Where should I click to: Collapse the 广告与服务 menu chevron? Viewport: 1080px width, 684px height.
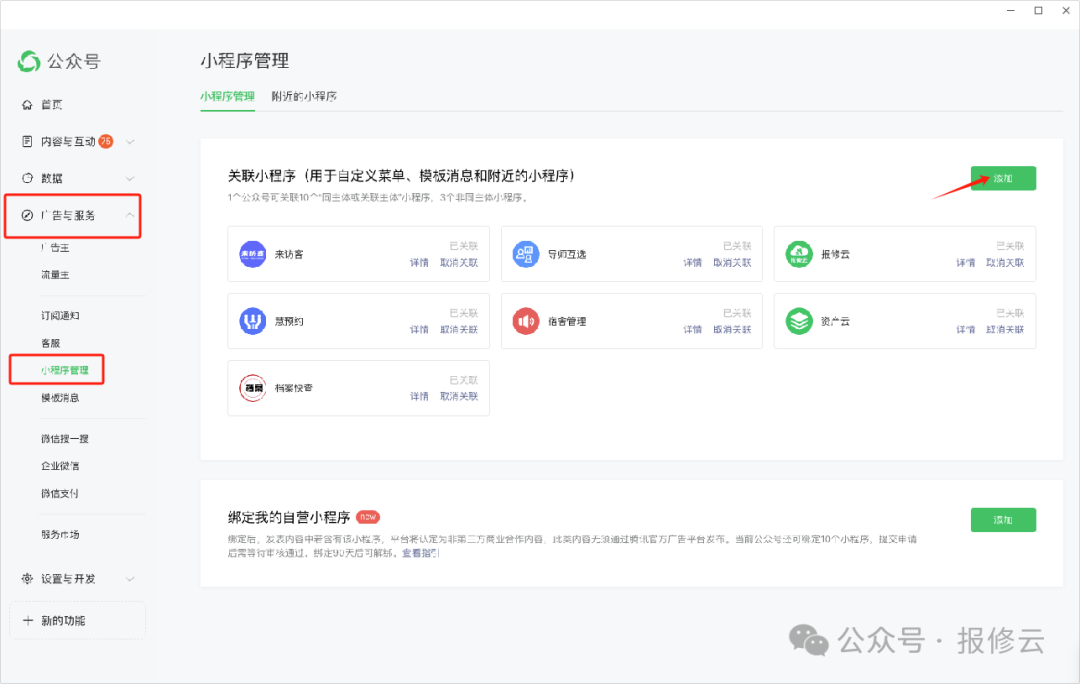click(x=130, y=216)
